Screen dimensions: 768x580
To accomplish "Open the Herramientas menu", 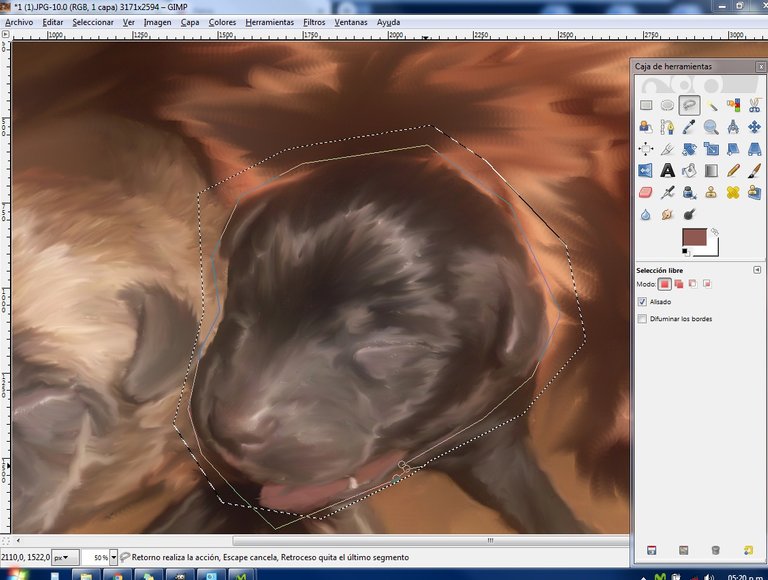I will point(269,22).
